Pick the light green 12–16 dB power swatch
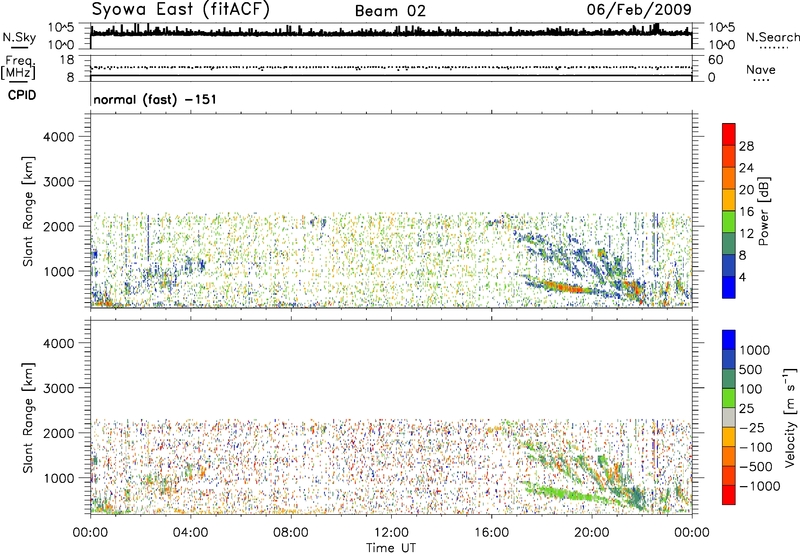 click(x=729, y=221)
